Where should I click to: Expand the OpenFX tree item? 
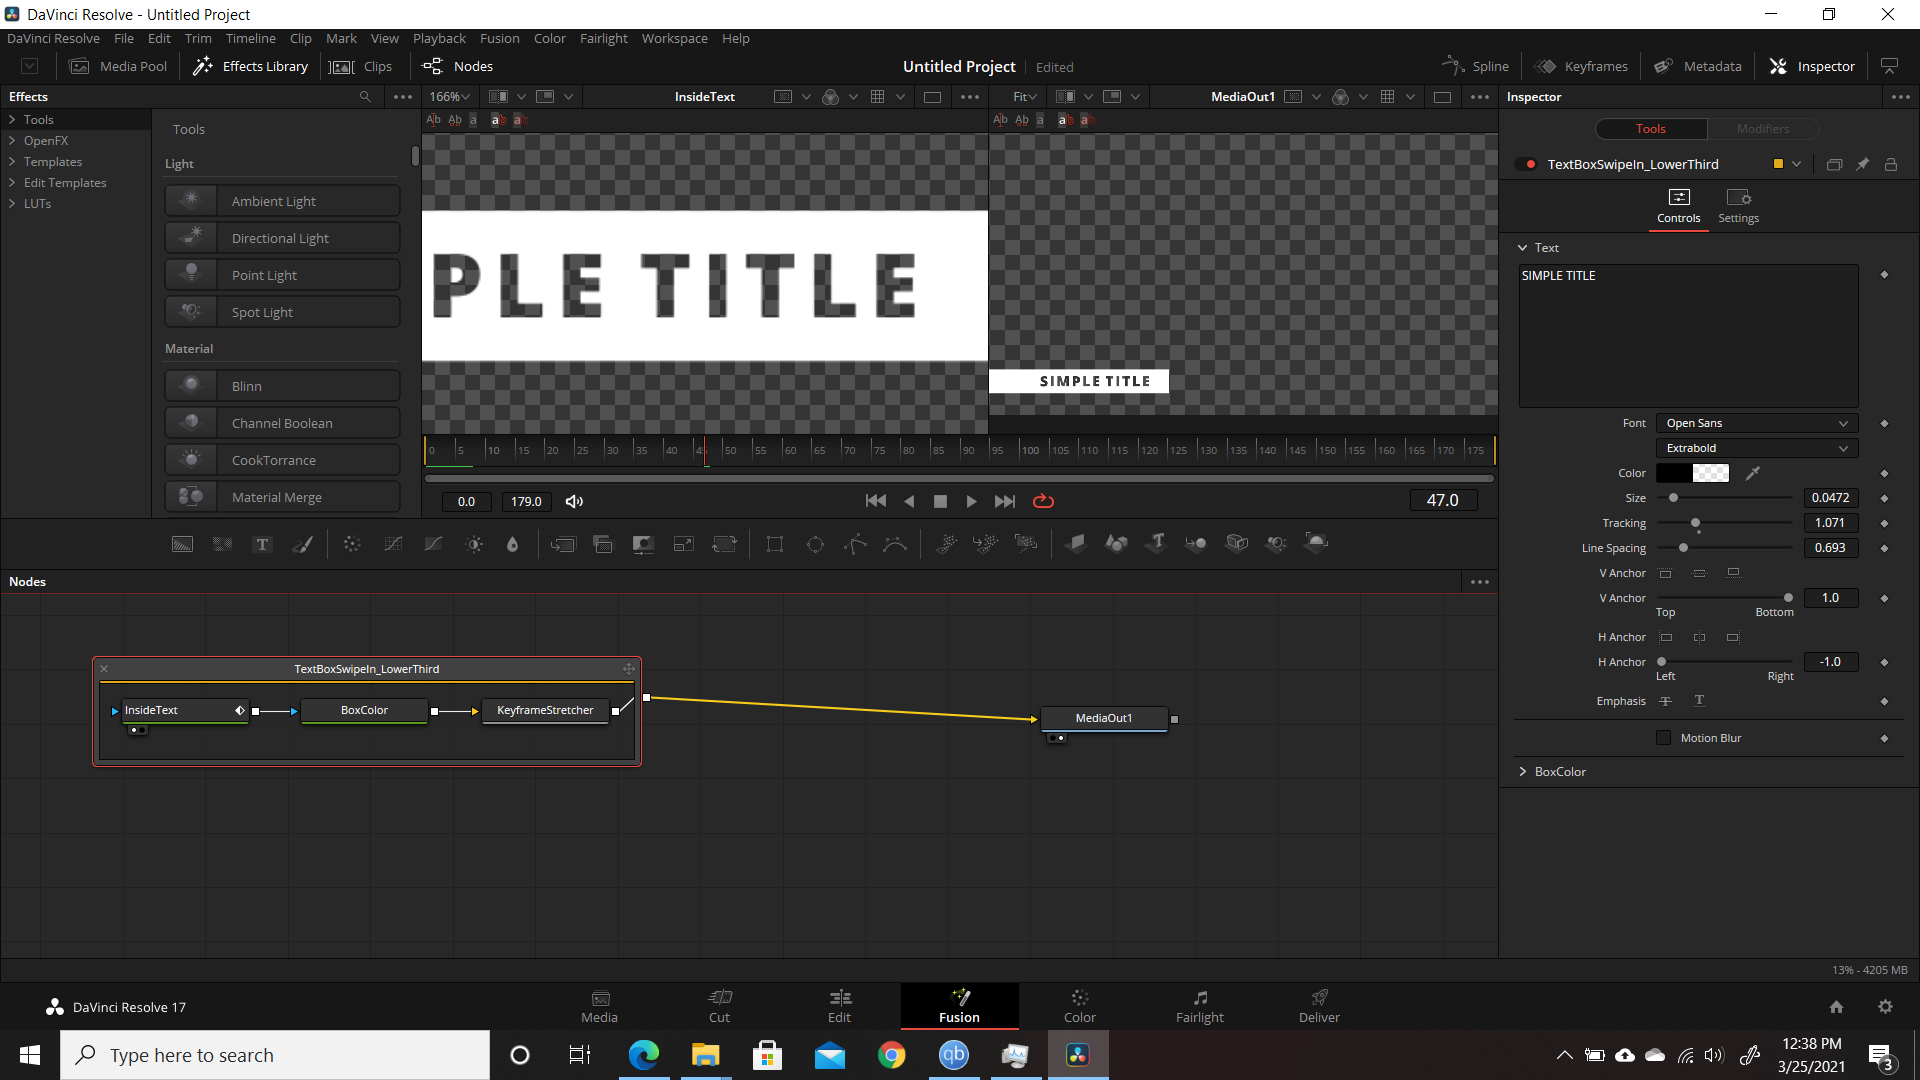12,141
